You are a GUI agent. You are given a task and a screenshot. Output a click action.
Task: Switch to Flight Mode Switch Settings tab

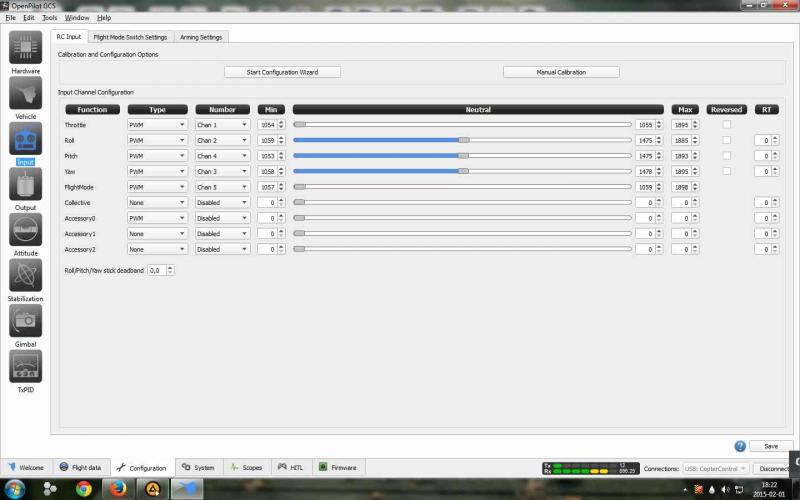[130, 37]
